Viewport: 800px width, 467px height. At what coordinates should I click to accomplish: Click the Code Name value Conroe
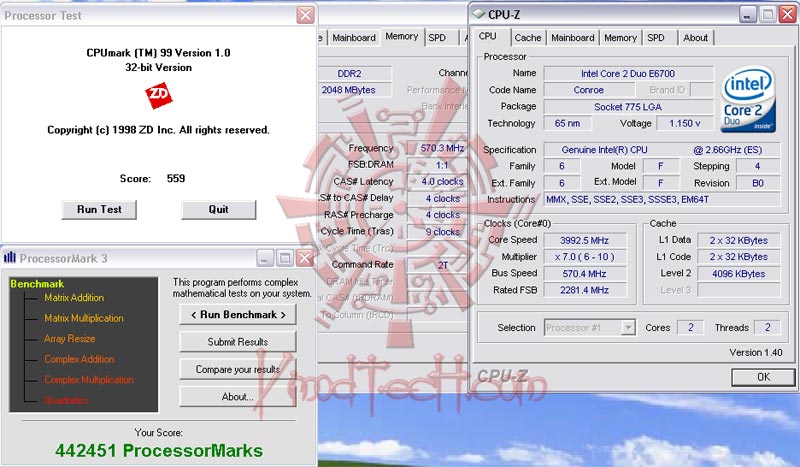588,90
